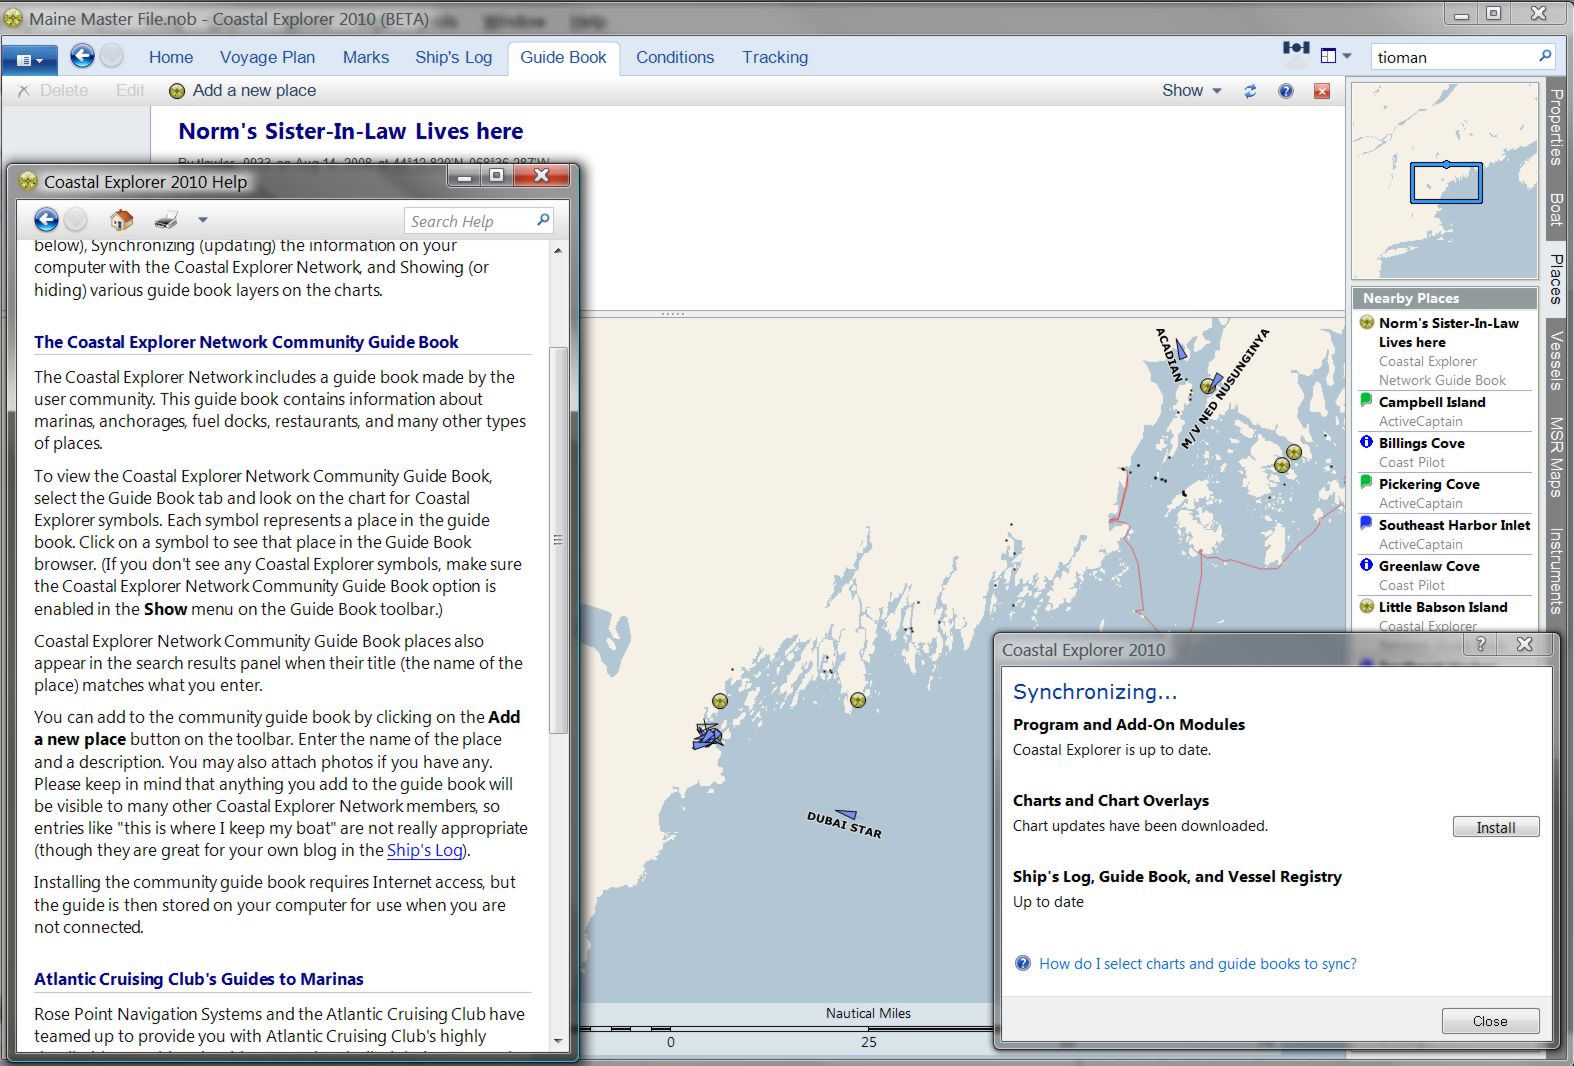Select Little Babson Island in Nearby Places
Screen dimensions: 1574x1066
click(1445, 616)
